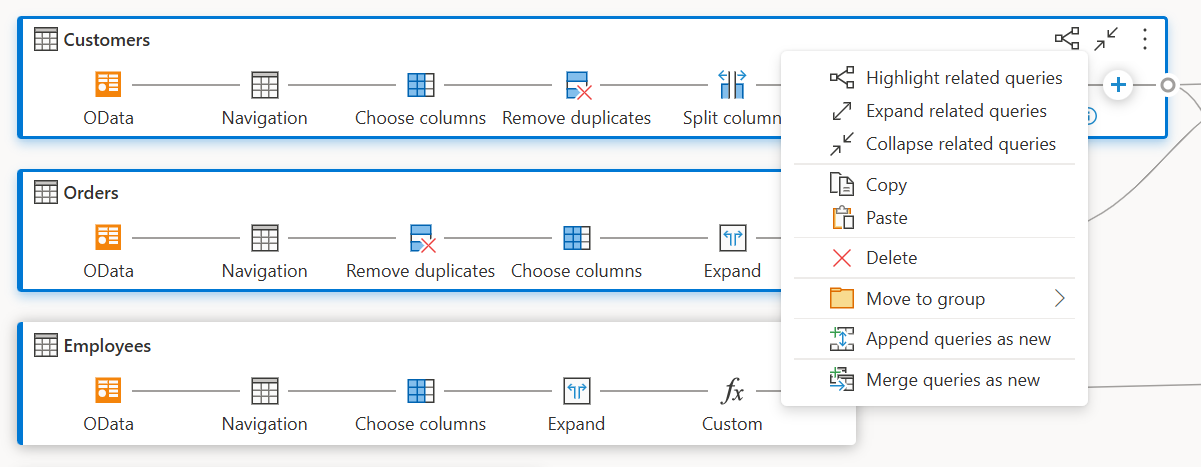1201x467 pixels.
Task: Choose Delete from the context menu
Action: (890, 258)
